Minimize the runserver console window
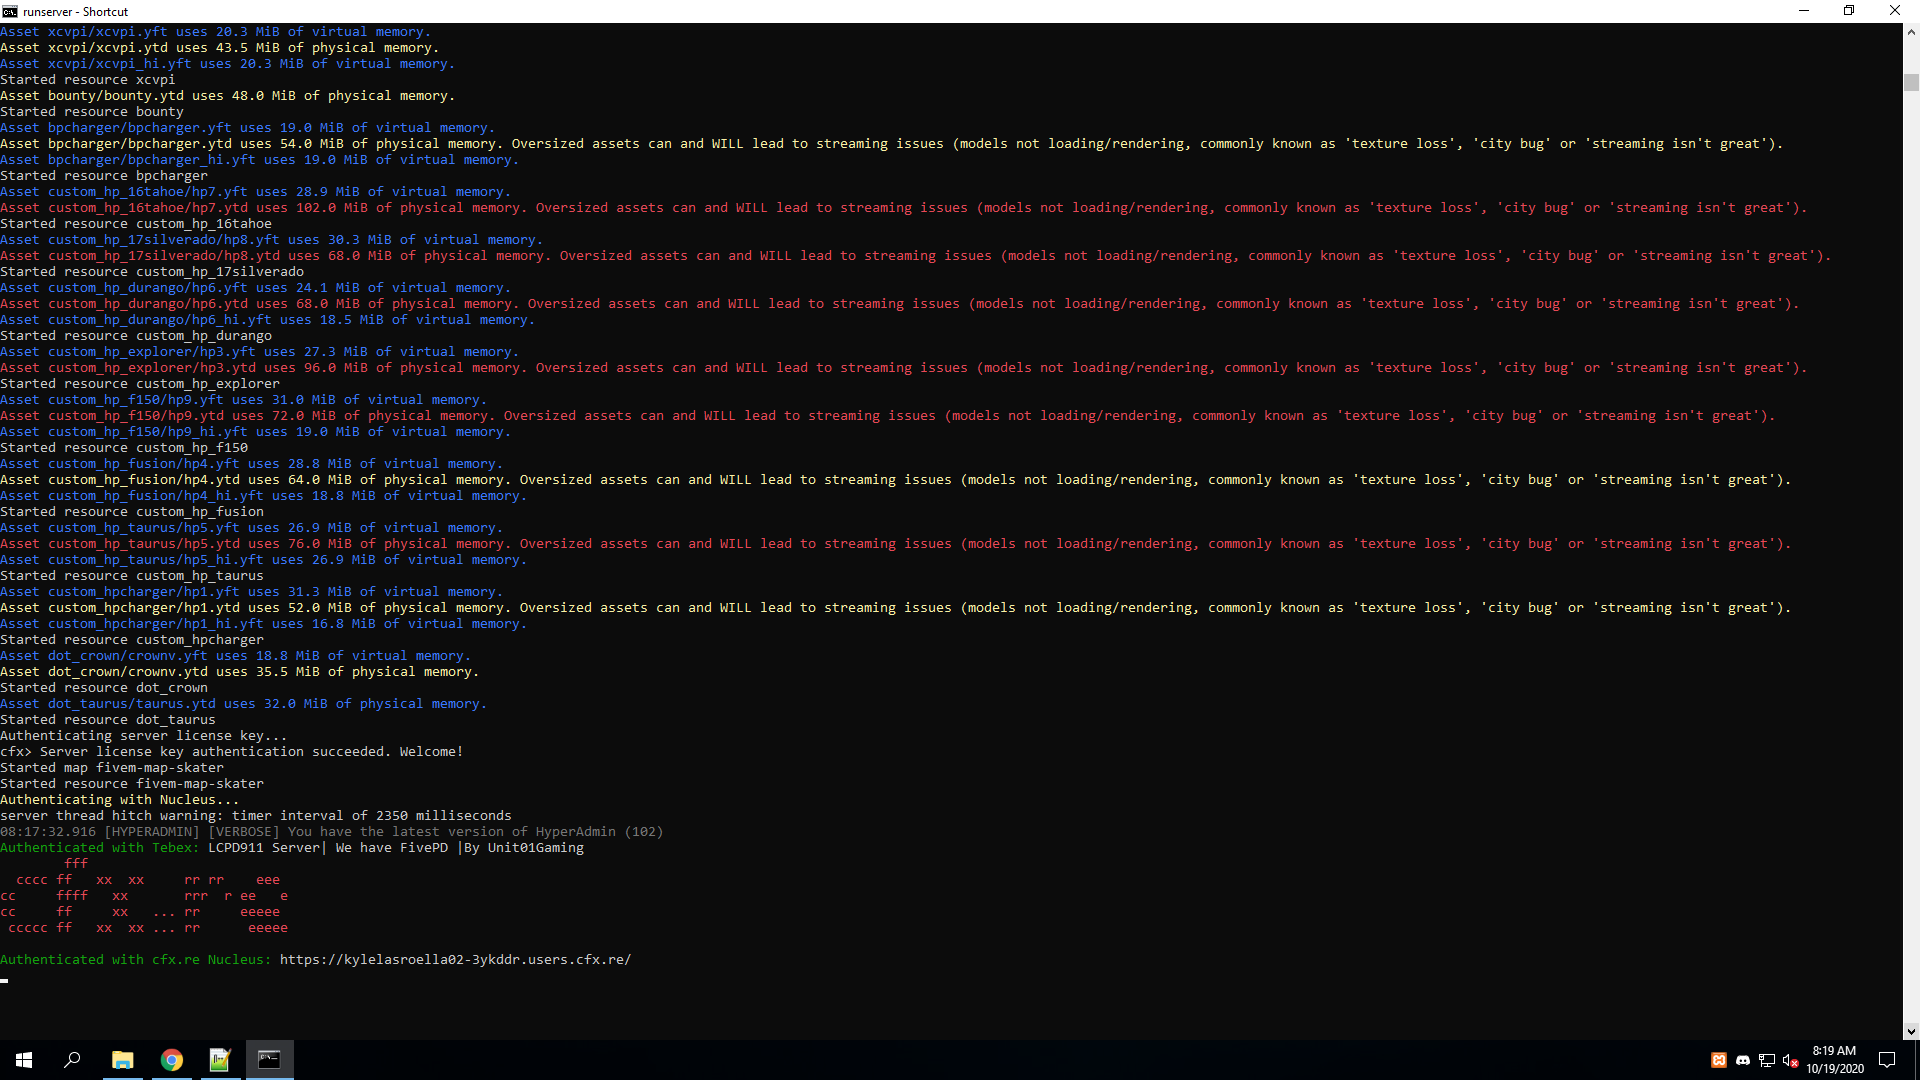 [x=1804, y=11]
